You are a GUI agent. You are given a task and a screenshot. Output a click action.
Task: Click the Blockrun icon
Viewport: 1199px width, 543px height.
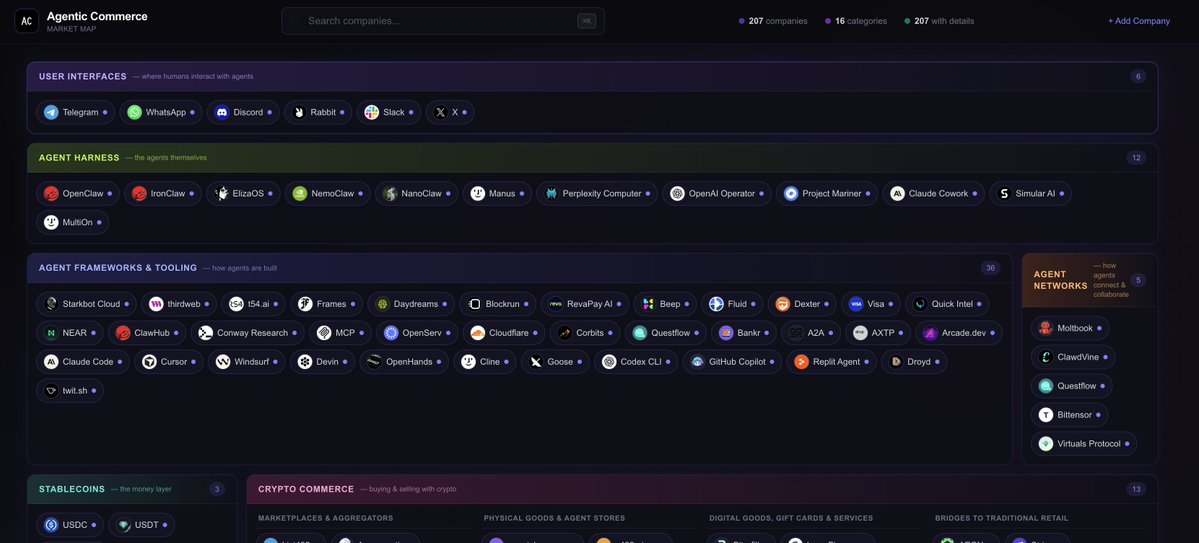point(474,304)
